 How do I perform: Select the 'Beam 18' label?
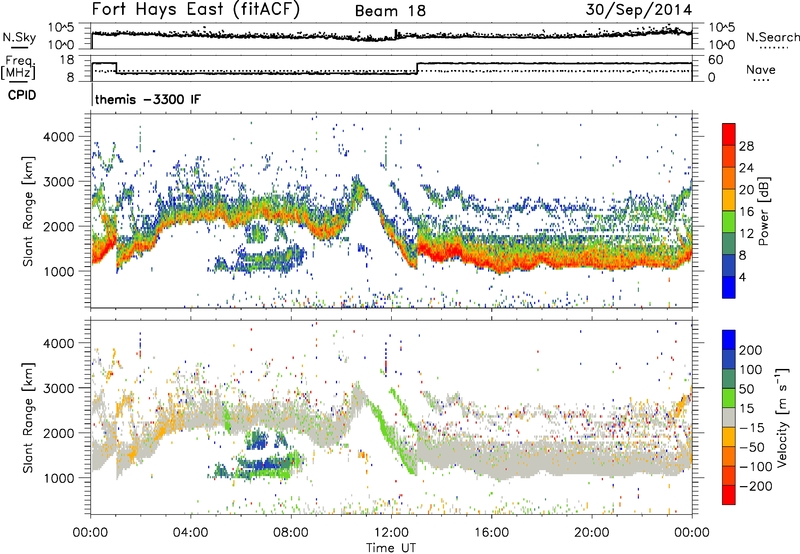tap(390, 11)
